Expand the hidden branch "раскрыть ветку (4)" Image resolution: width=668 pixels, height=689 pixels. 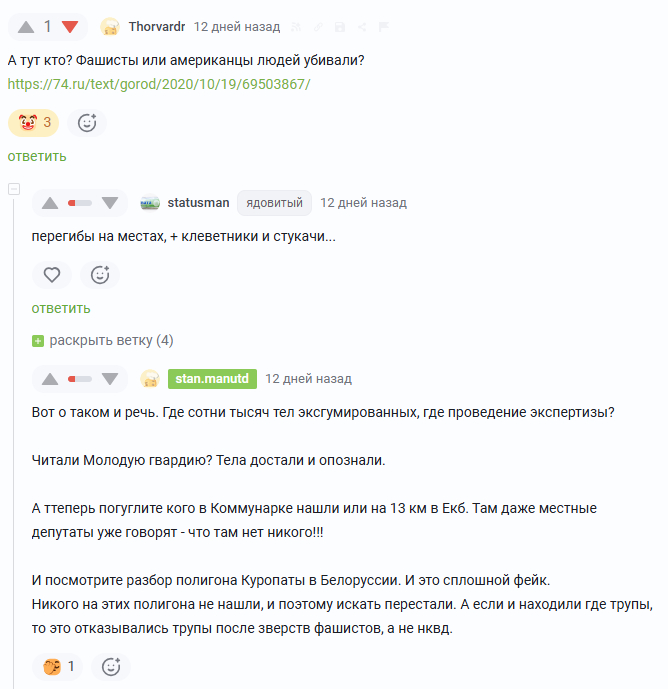point(103,340)
